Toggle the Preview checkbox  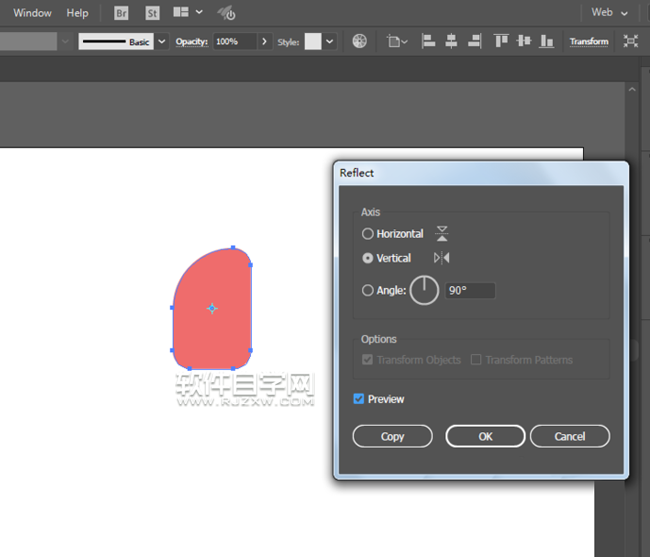click(359, 399)
